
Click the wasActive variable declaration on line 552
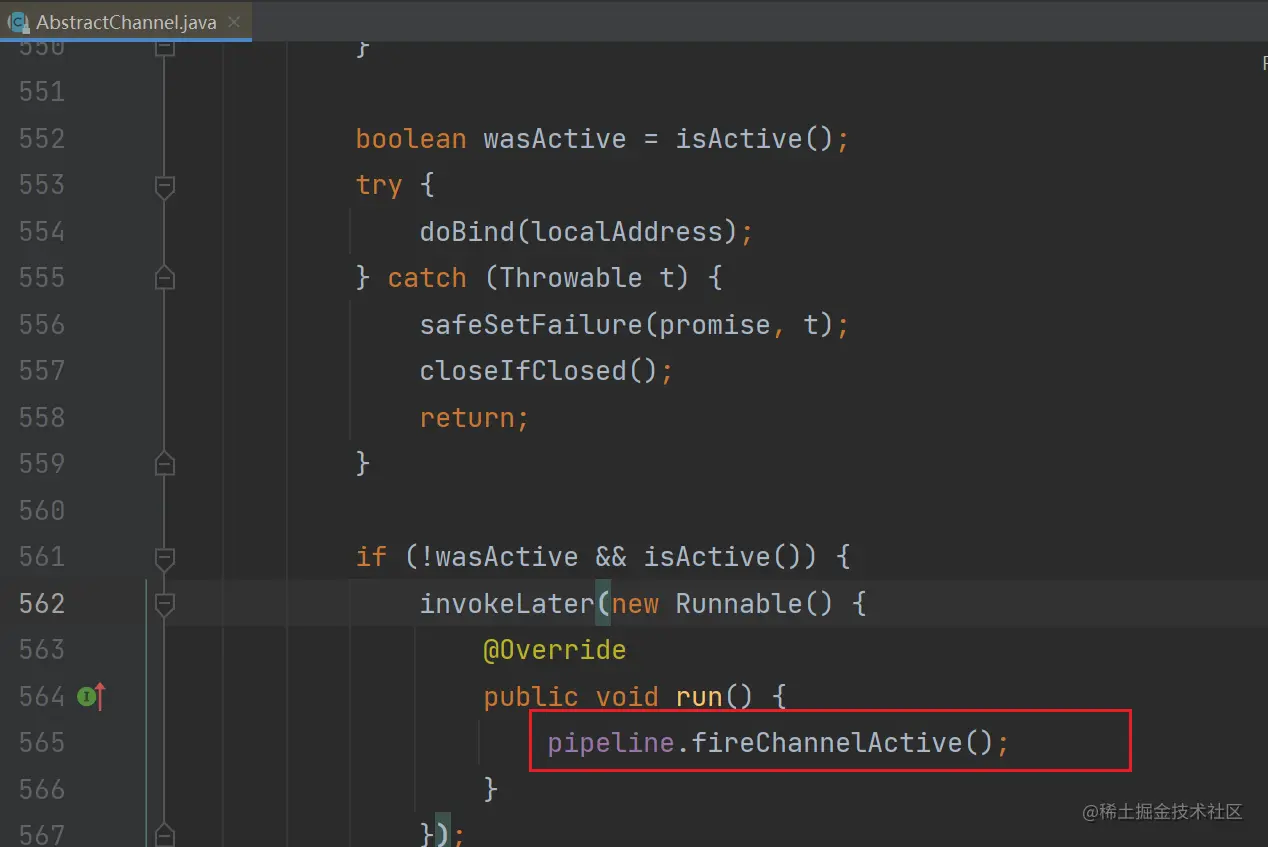(x=555, y=138)
